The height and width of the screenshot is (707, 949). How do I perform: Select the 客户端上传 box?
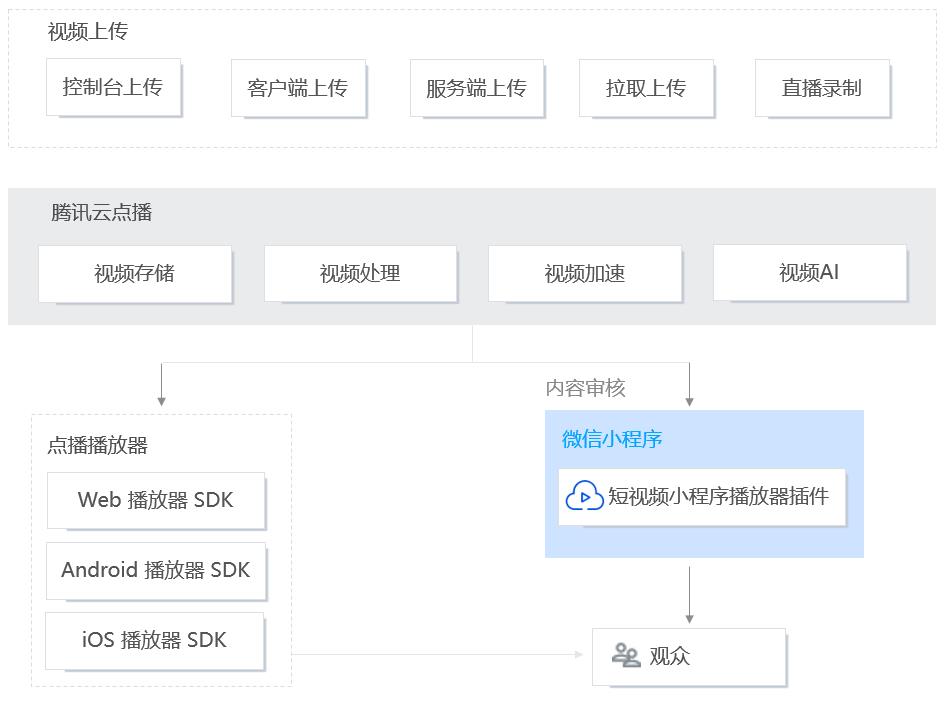[298, 88]
